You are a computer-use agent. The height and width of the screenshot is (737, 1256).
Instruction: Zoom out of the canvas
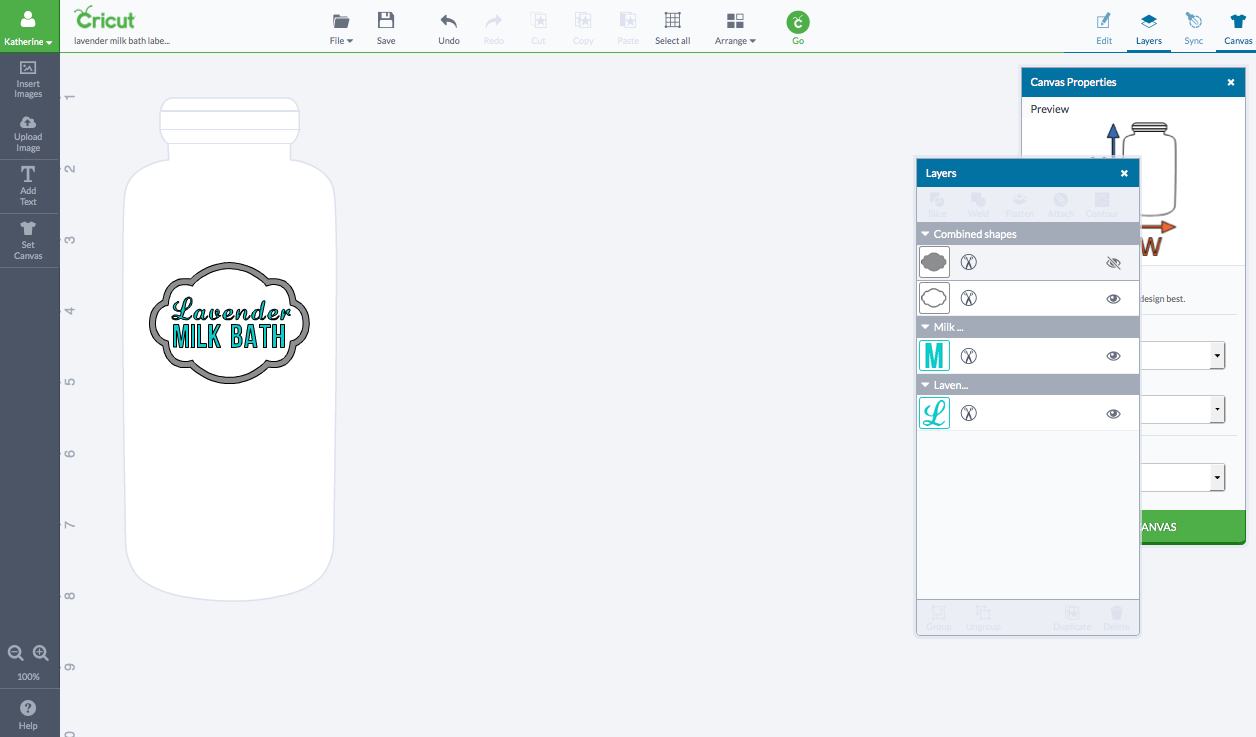[x=16, y=653]
